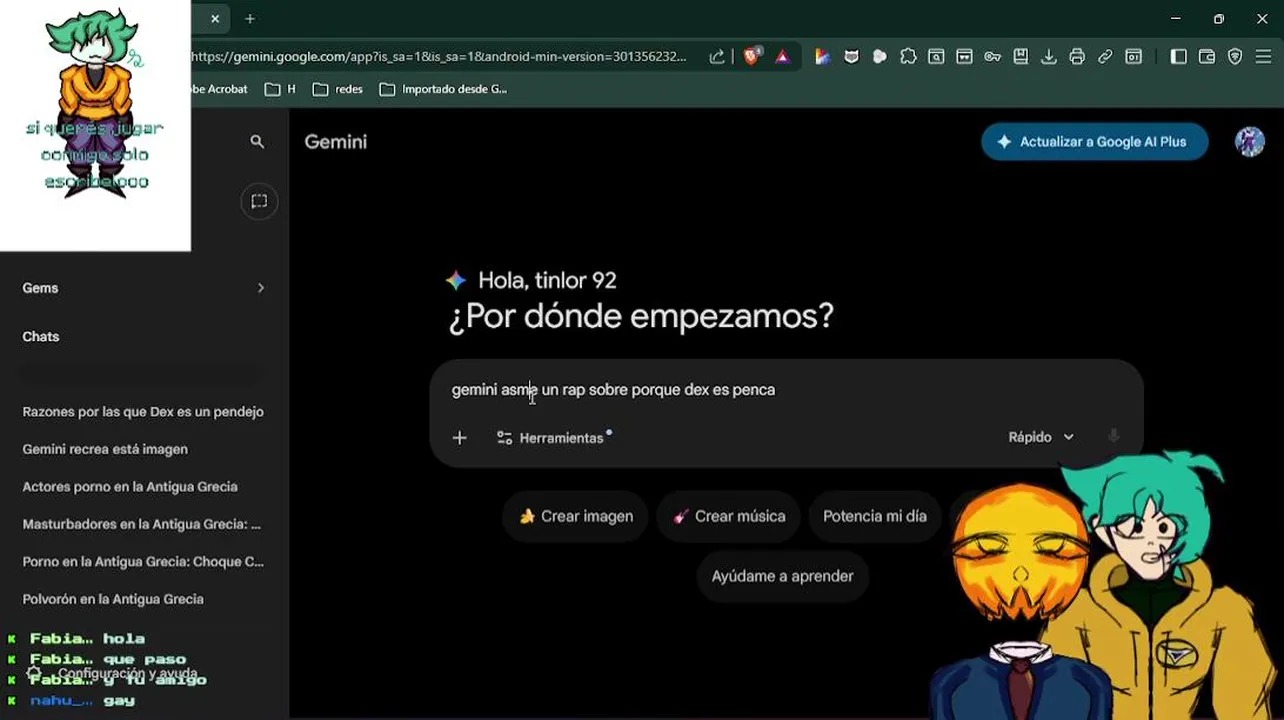This screenshot has width=1284, height=720.
Task: Click the key passwords icon in toolbar
Action: 992,57
